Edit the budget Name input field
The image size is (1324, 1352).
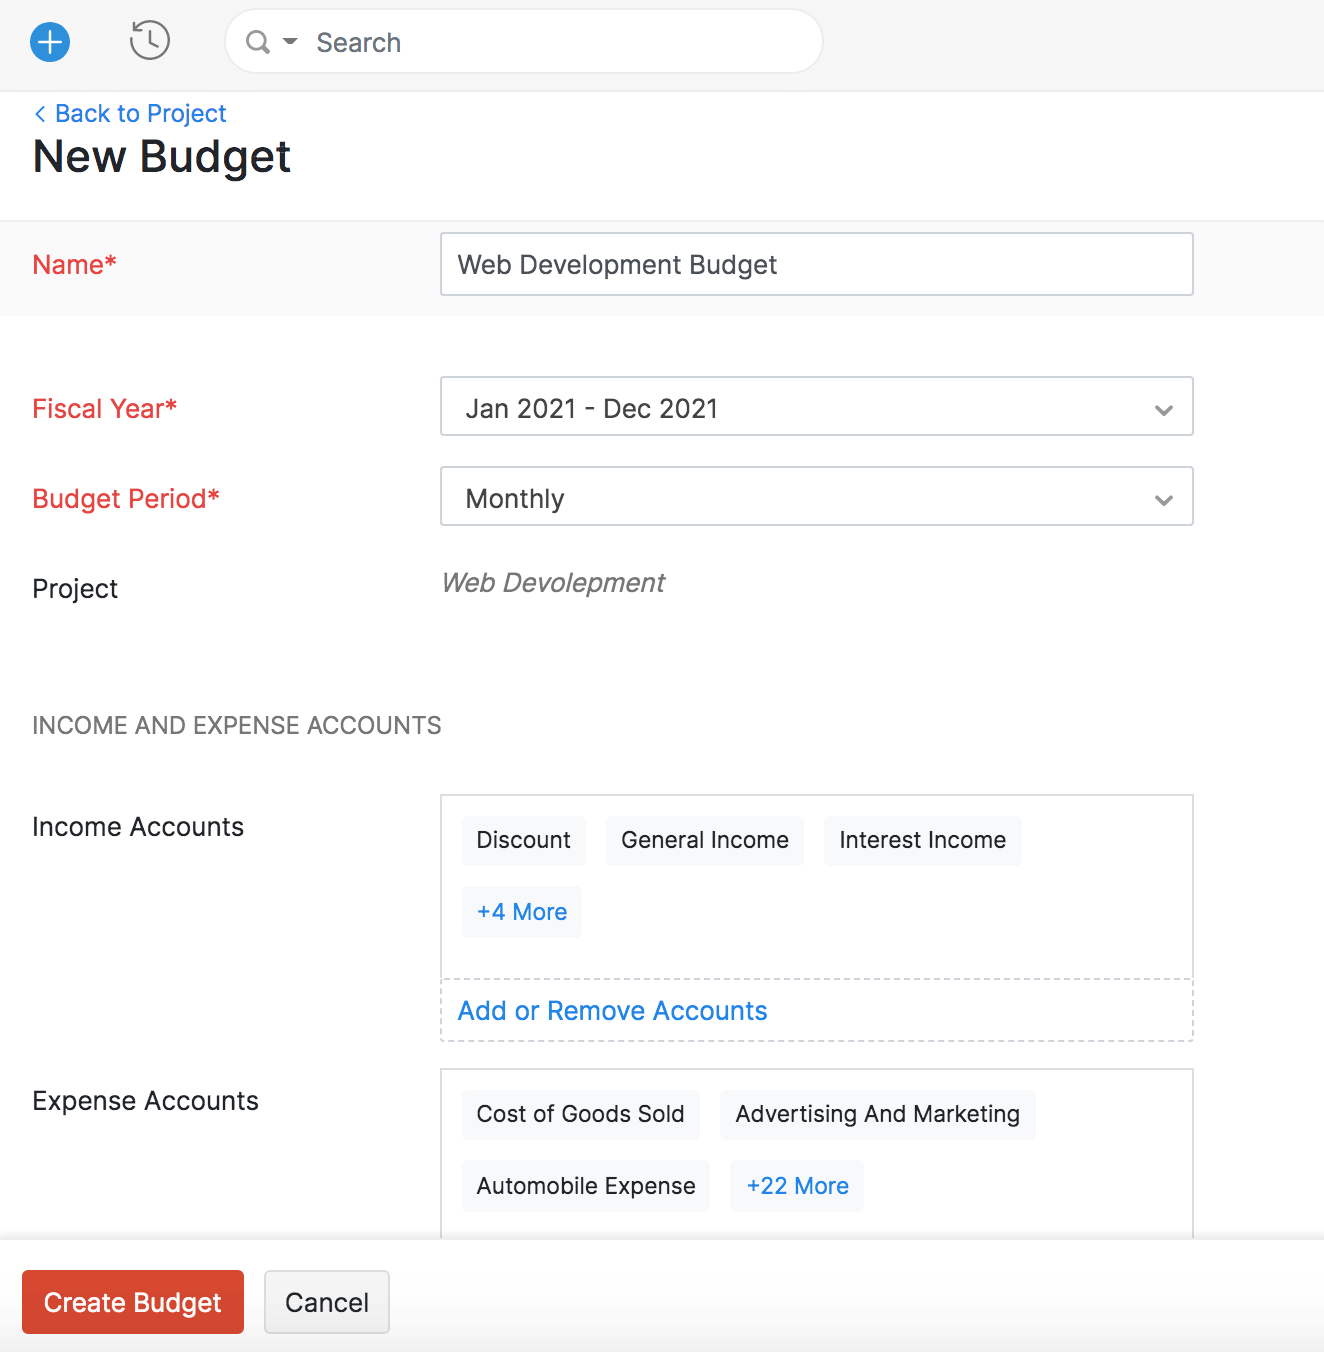(816, 264)
